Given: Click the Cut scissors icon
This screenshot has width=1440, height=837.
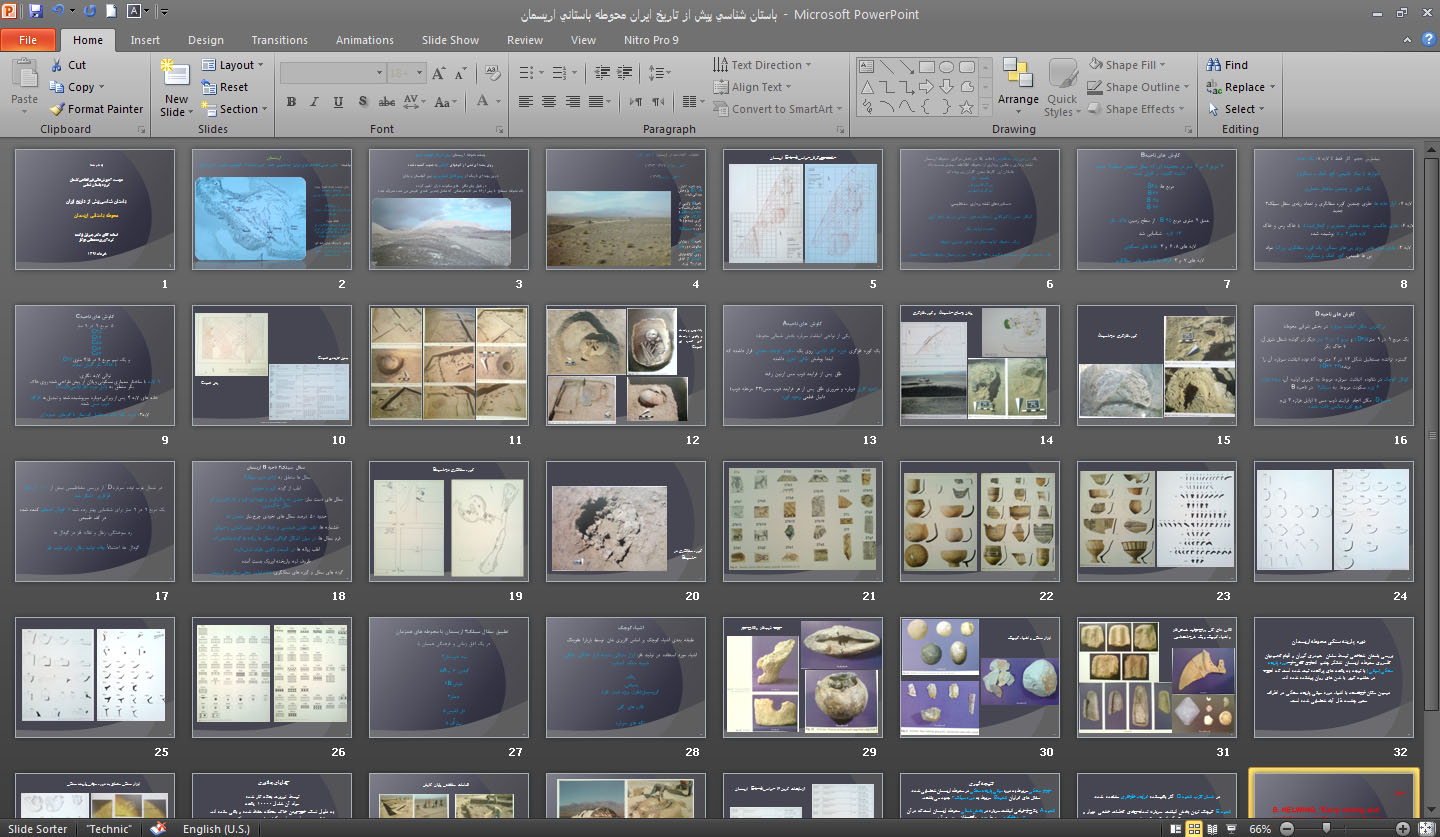Looking at the screenshot, I should (x=57, y=65).
